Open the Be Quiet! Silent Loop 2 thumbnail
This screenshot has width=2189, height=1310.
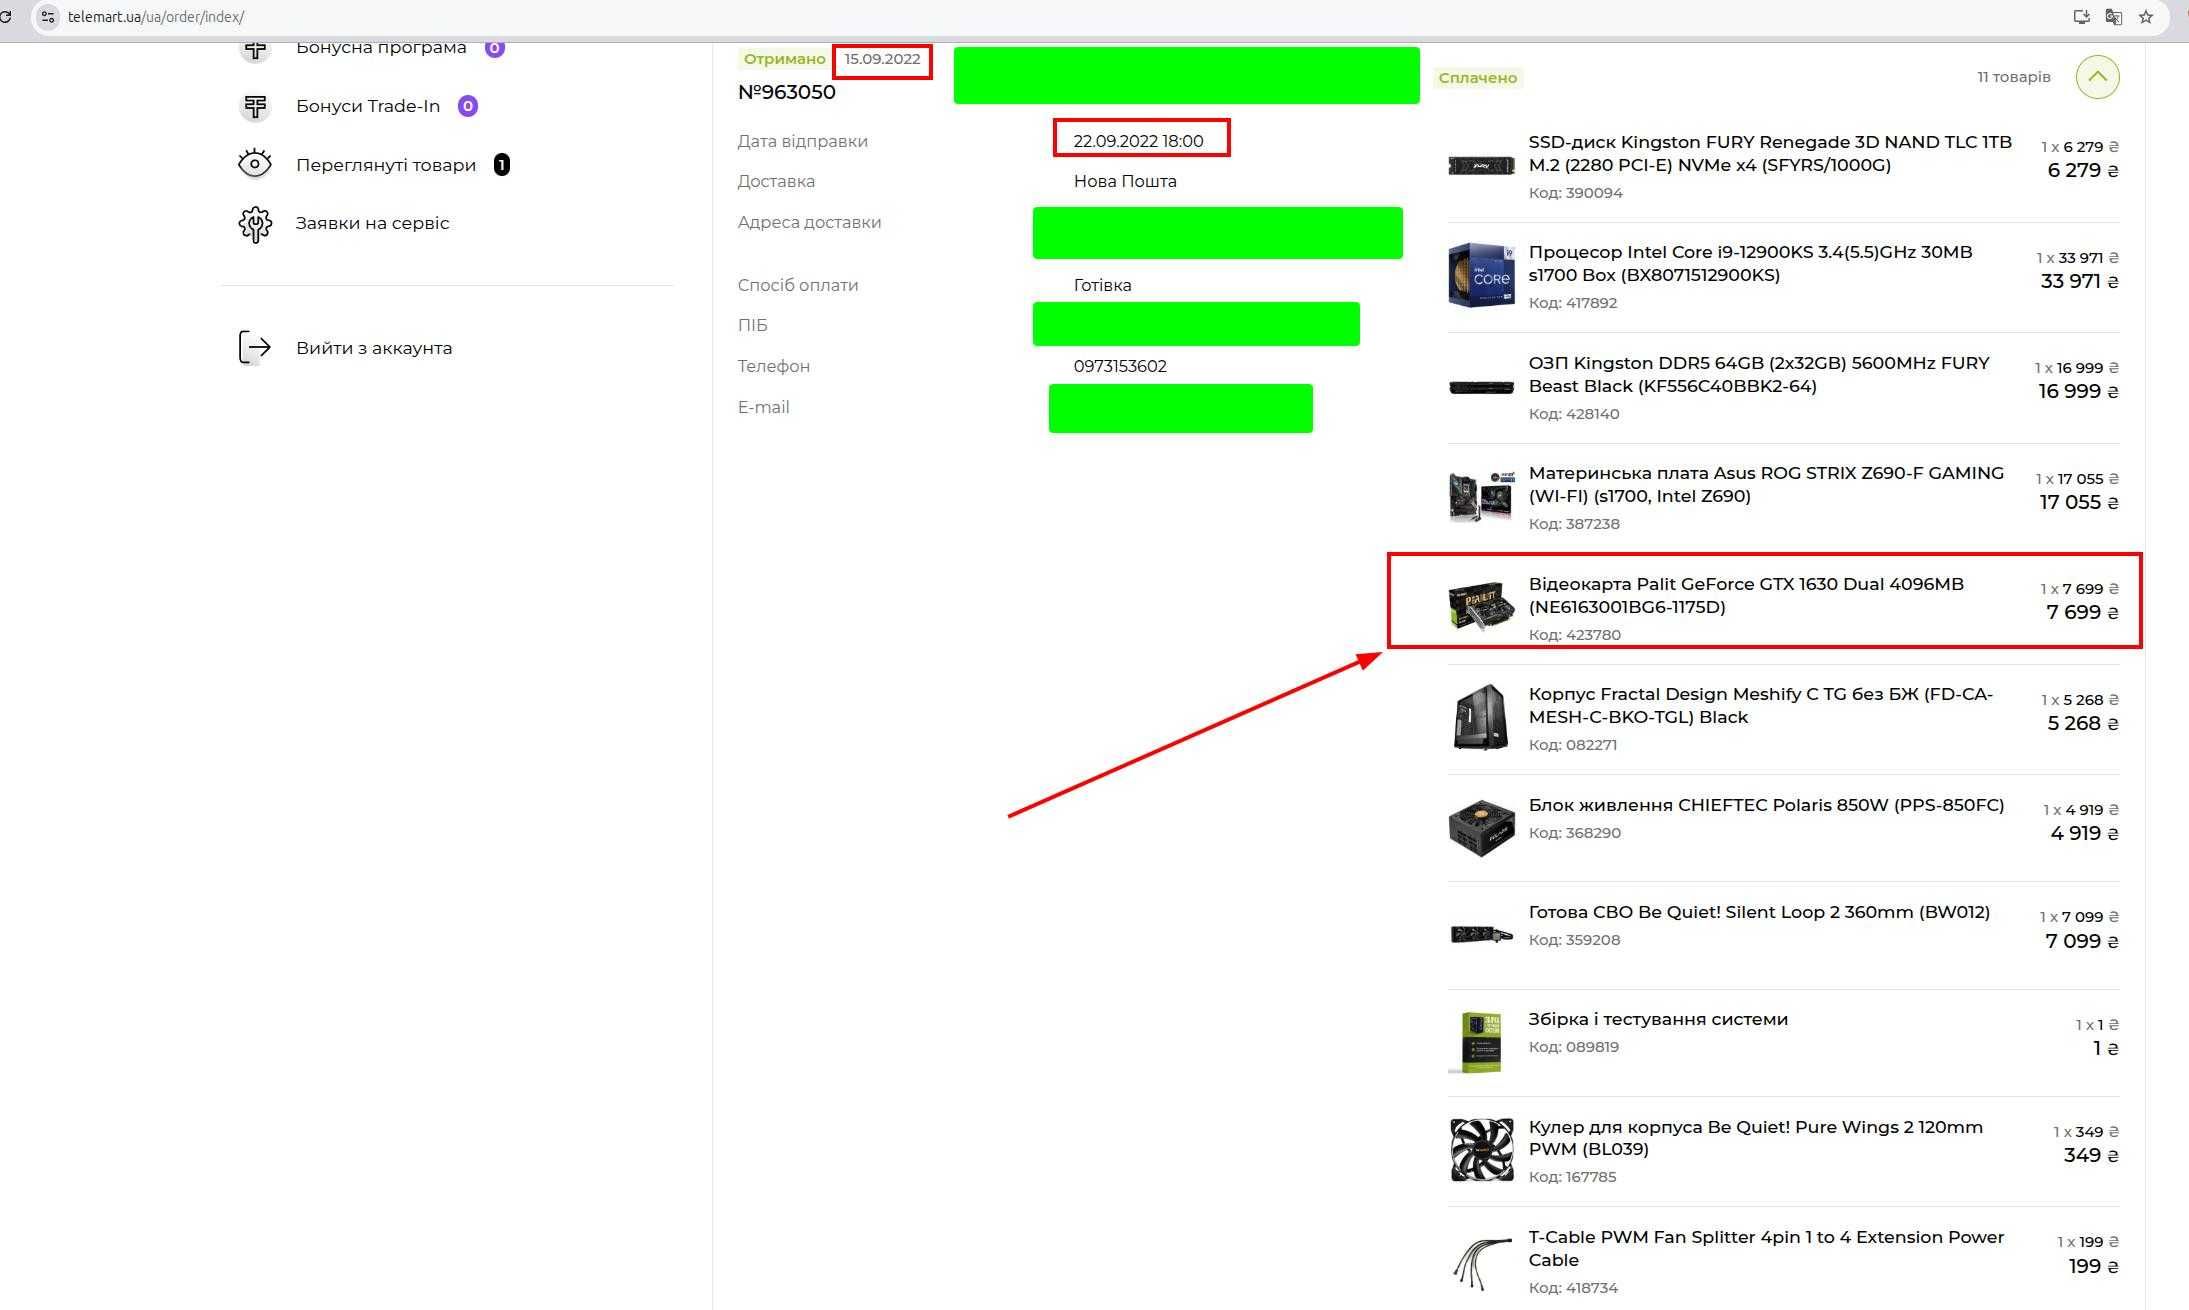tap(1481, 934)
